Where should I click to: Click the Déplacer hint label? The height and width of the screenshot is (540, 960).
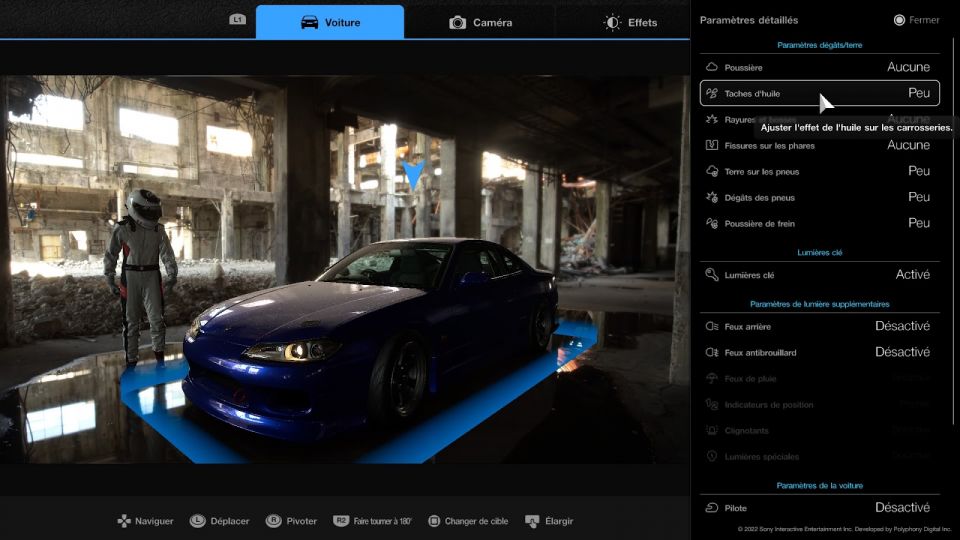[230, 521]
